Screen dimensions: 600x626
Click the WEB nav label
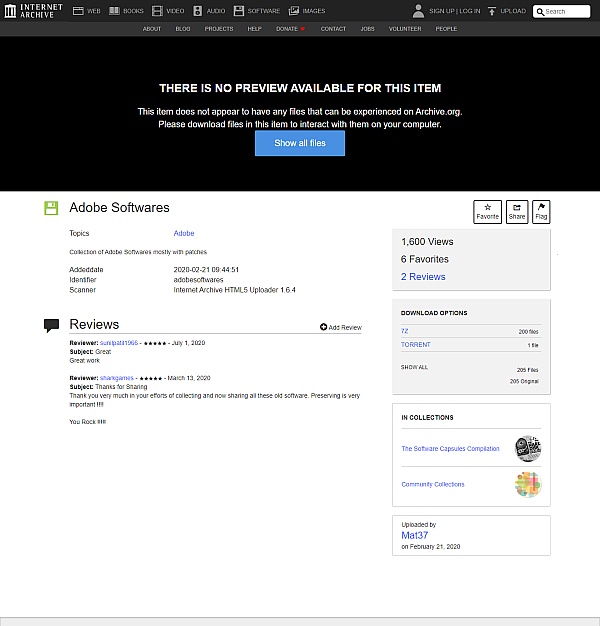pyautogui.click(x=94, y=11)
